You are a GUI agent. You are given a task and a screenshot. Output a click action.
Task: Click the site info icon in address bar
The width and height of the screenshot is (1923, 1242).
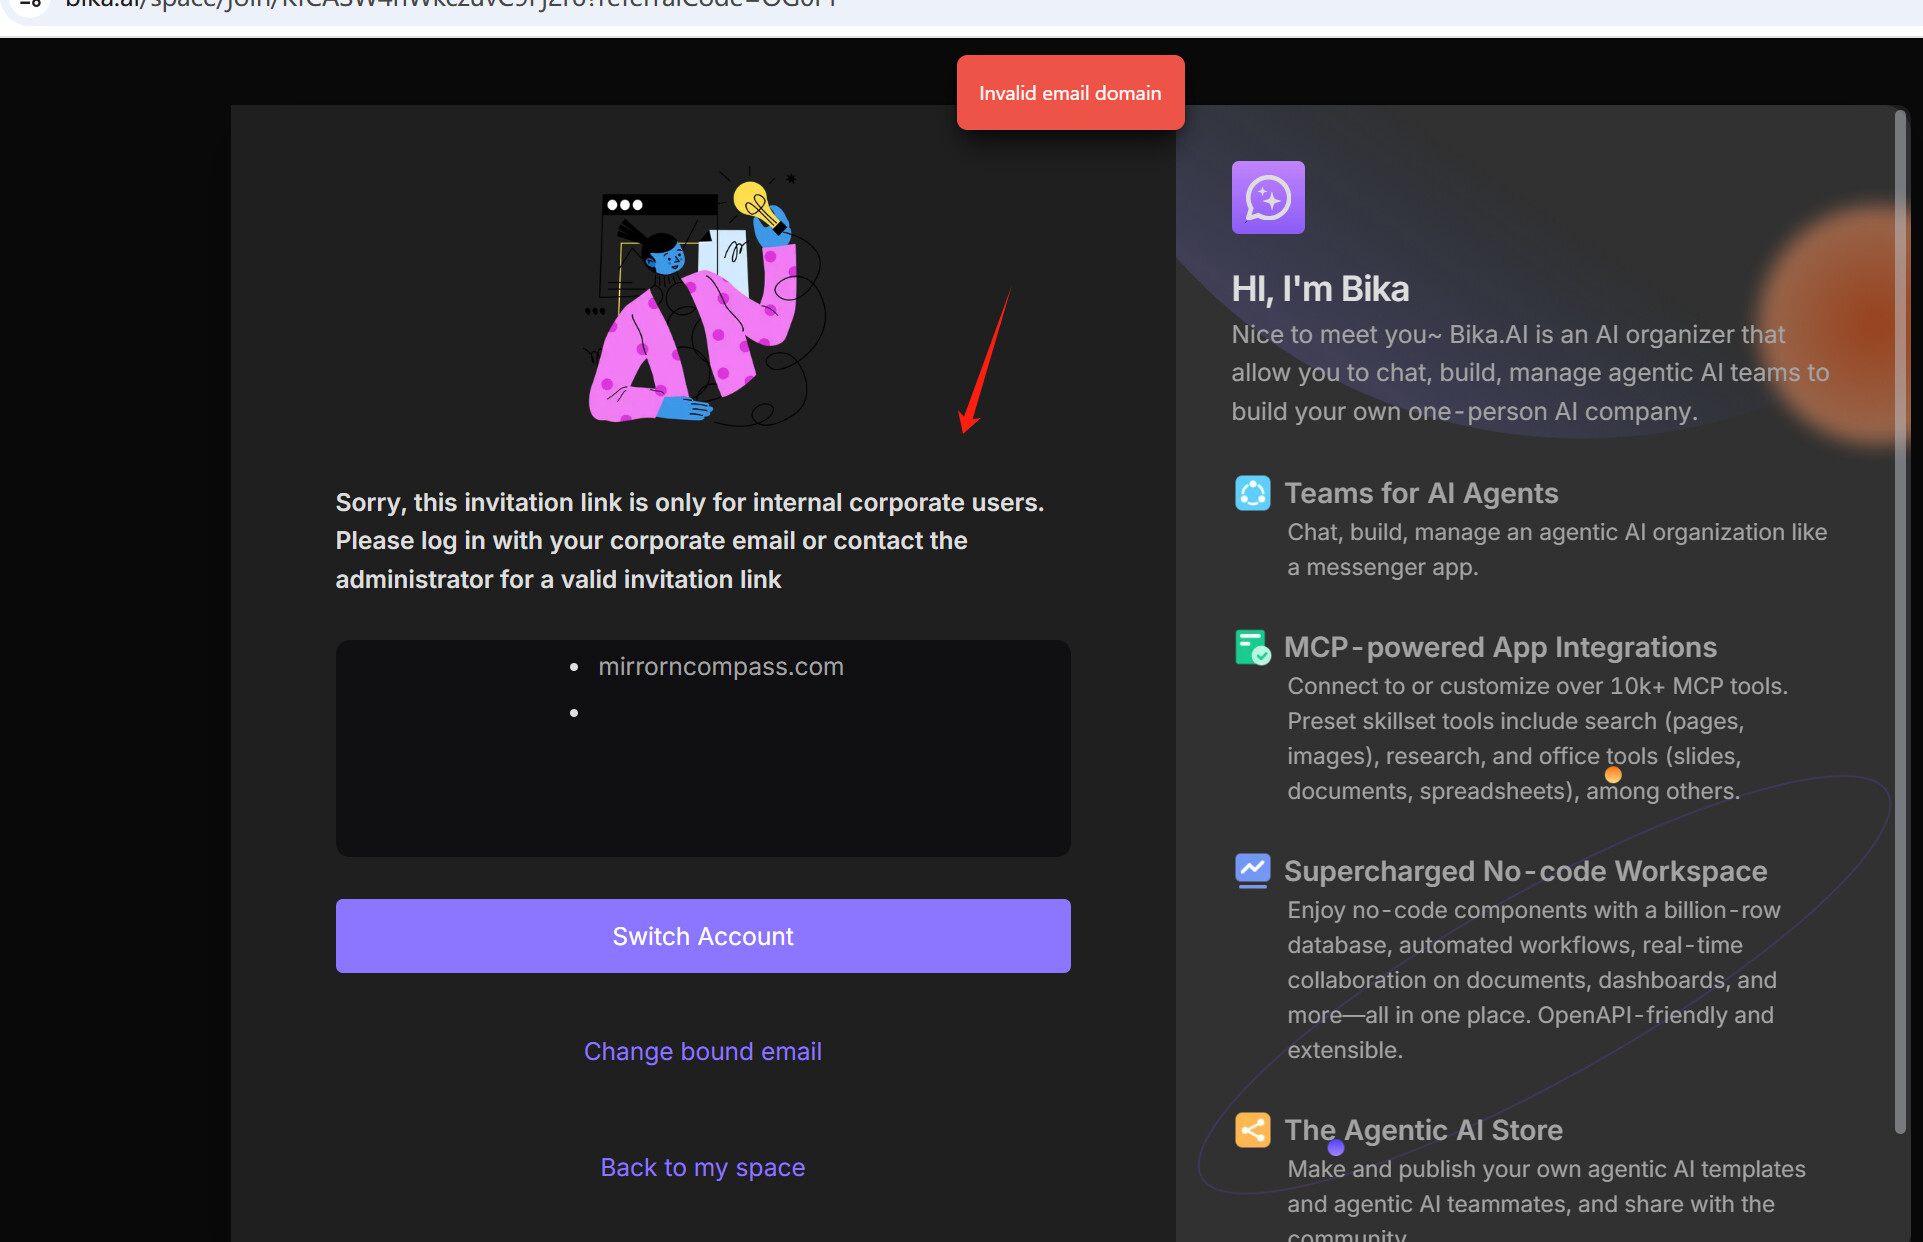[30, 4]
